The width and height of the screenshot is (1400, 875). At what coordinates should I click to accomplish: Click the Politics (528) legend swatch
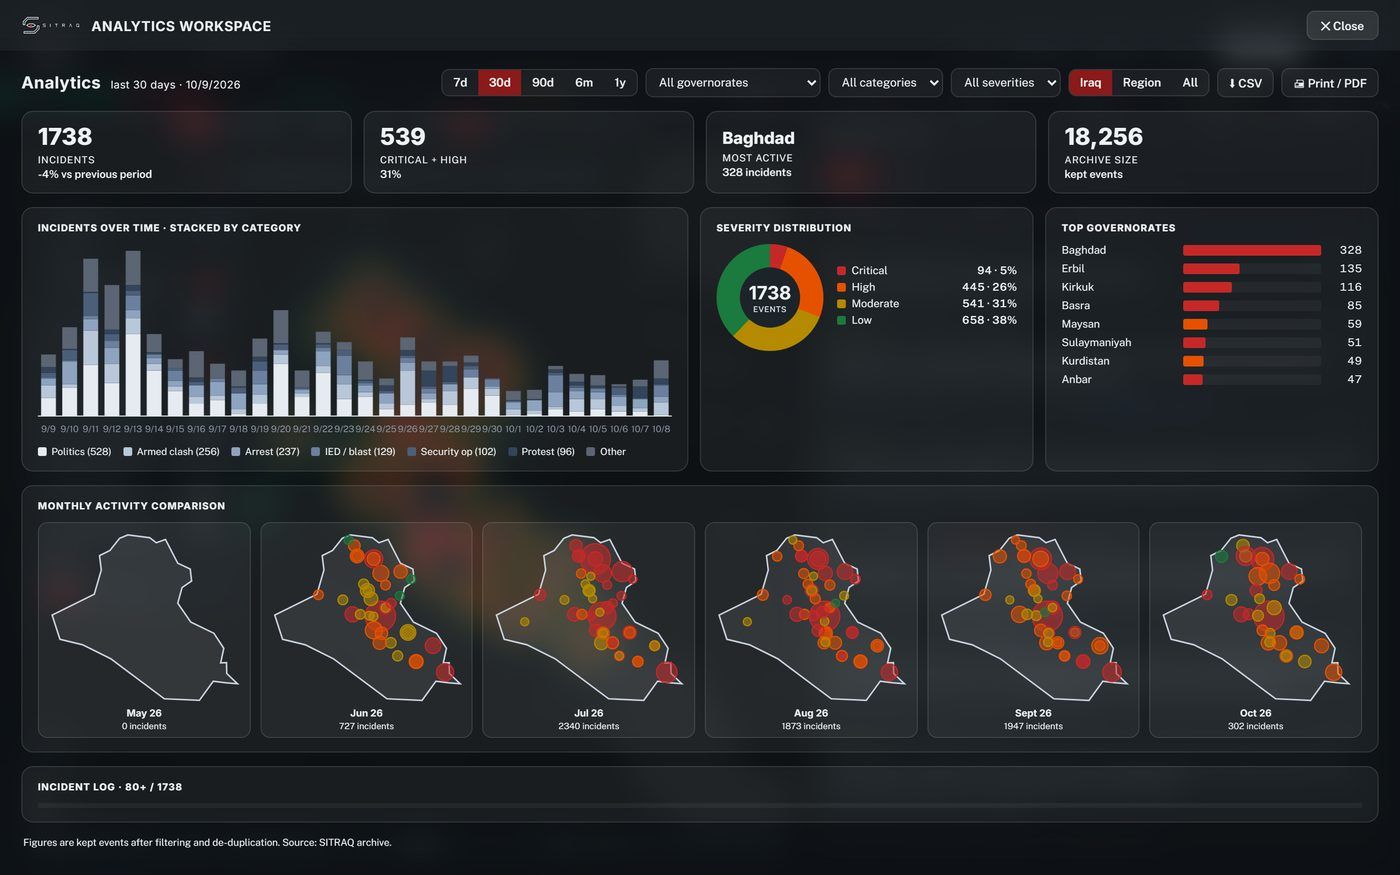tap(42, 452)
